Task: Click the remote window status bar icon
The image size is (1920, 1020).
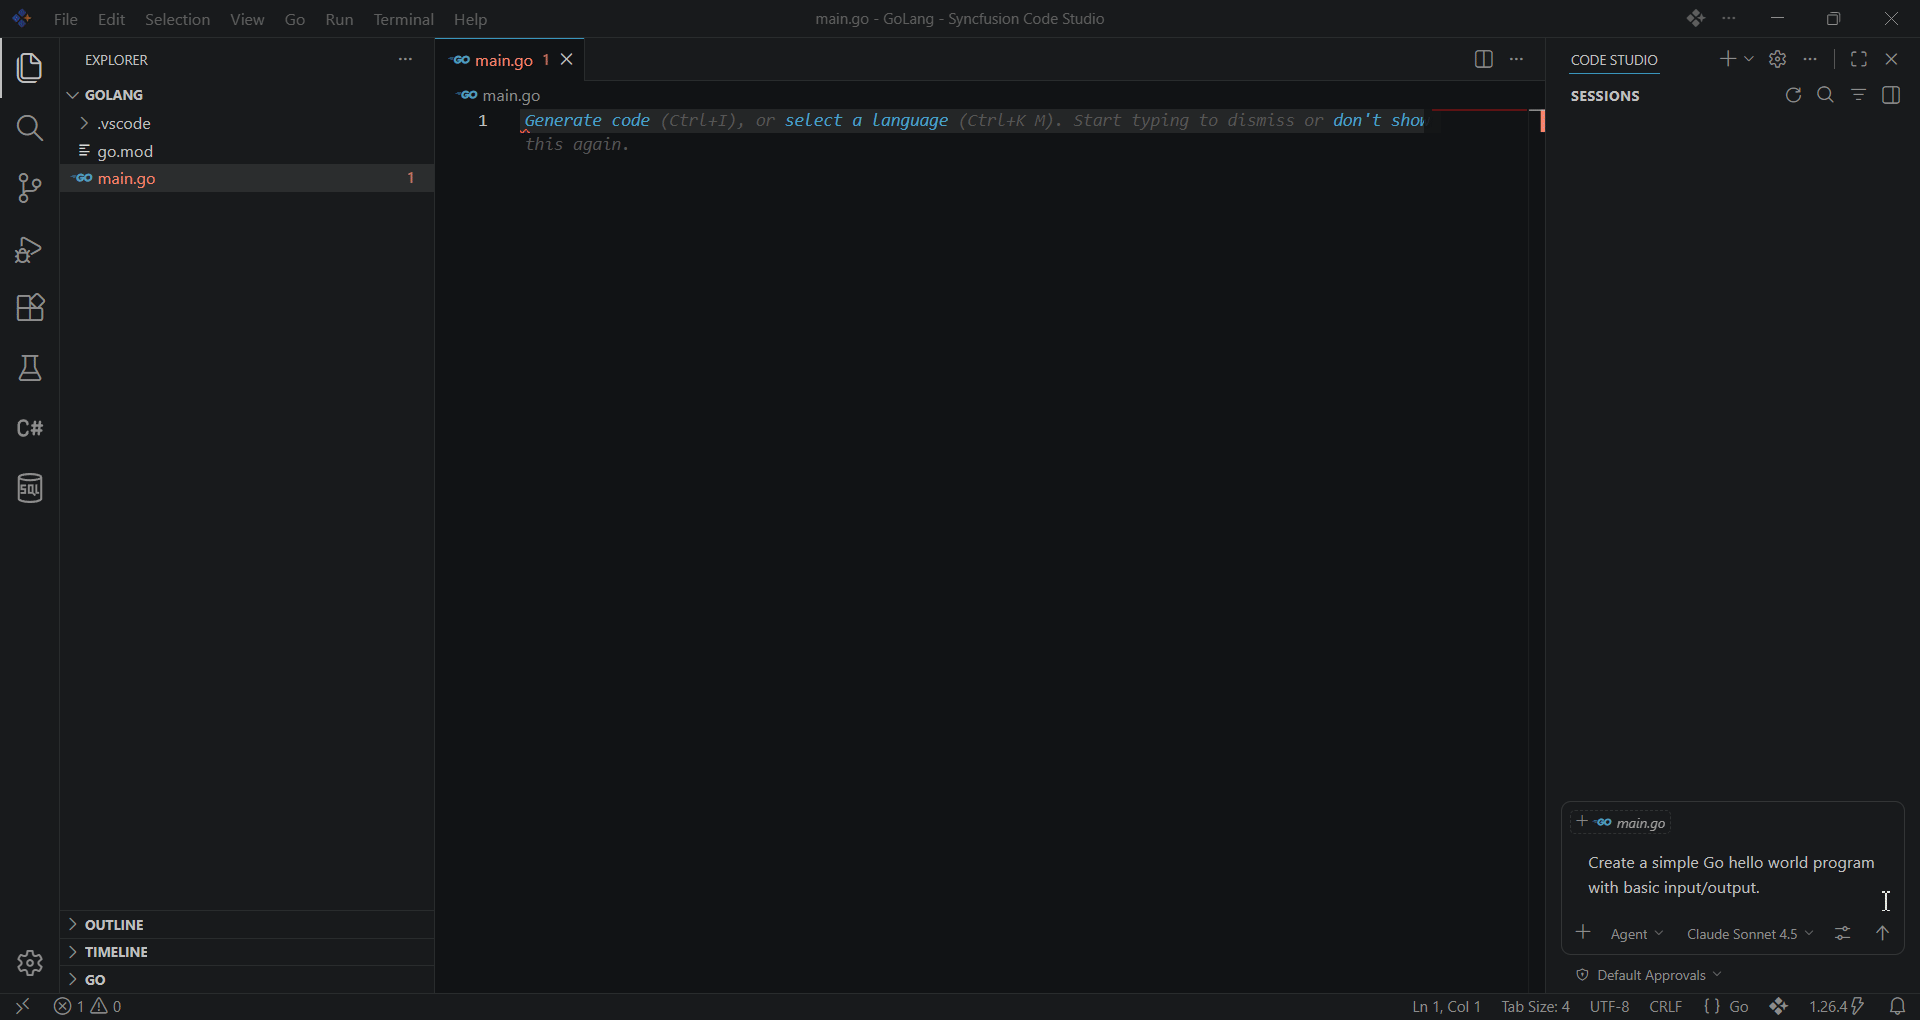Action: [22, 1007]
